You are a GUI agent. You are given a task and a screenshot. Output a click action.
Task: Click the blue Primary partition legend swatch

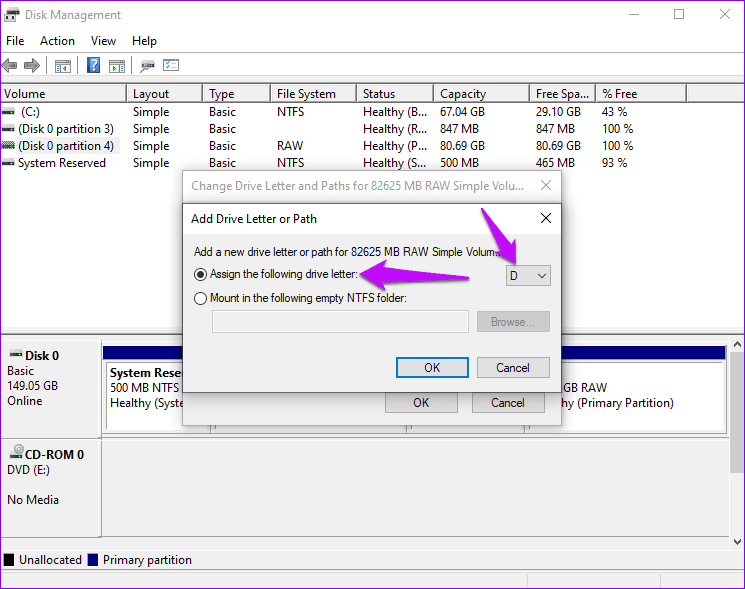pos(93,560)
